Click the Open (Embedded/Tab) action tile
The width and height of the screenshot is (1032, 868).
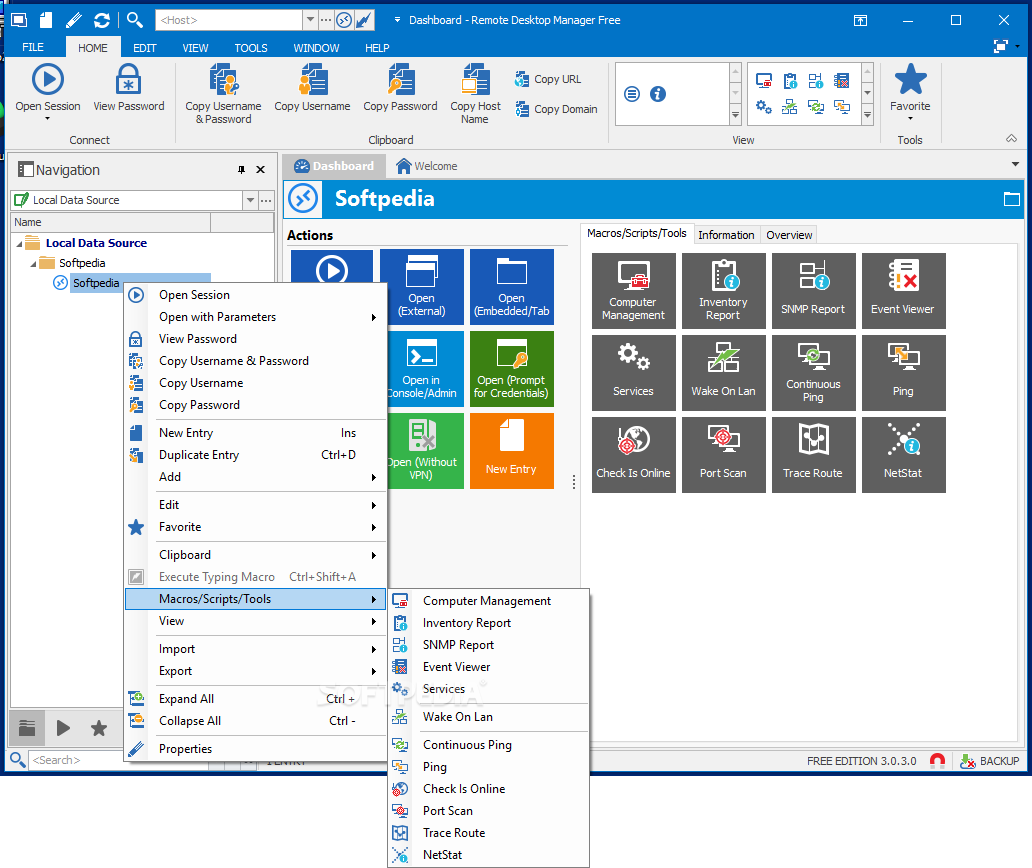click(511, 287)
